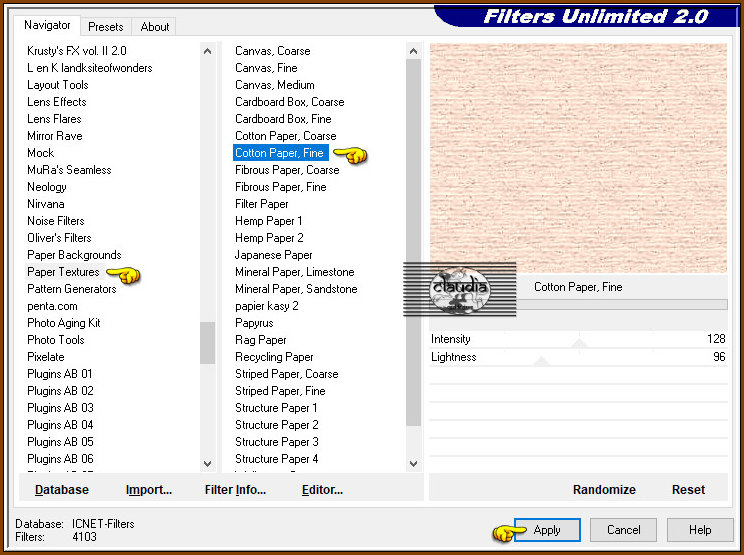The image size is (744, 555).
Task: Click the category list scrollbar thumb
Action: 207,343
